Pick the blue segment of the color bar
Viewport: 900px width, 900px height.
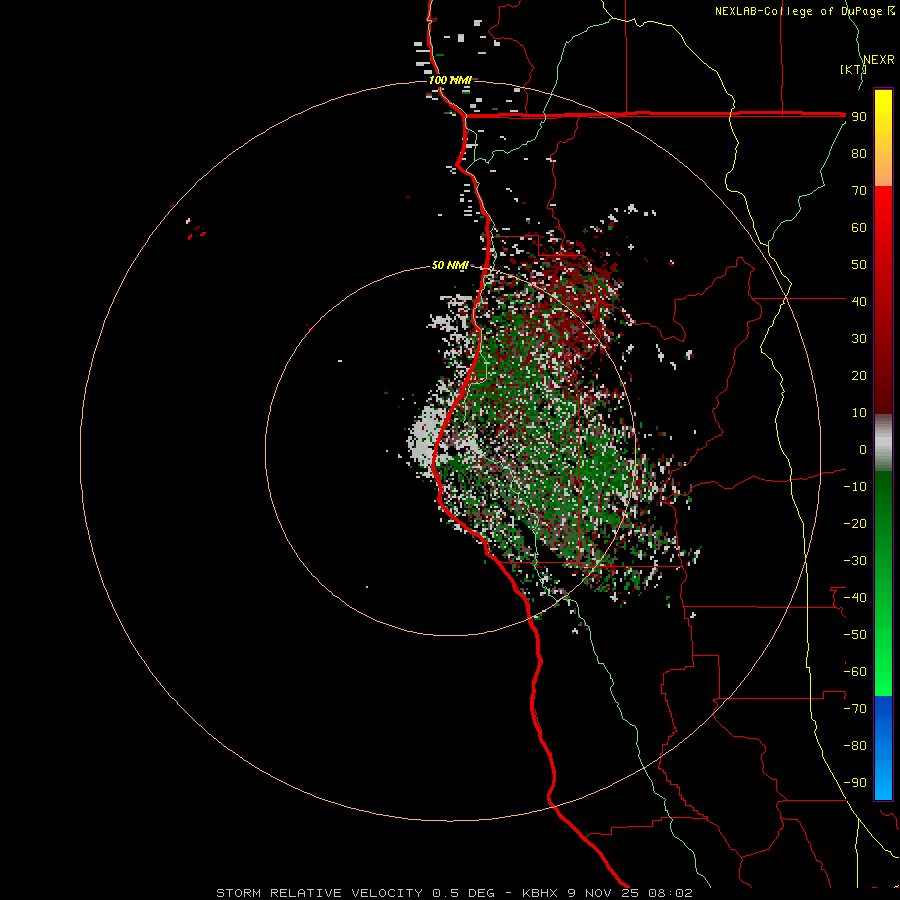(883, 747)
